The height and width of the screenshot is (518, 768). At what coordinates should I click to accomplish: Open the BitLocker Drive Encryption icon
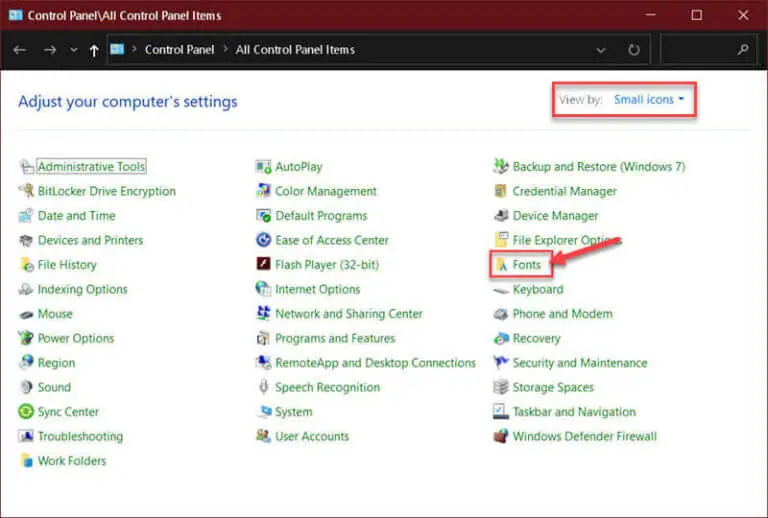(26, 190)
